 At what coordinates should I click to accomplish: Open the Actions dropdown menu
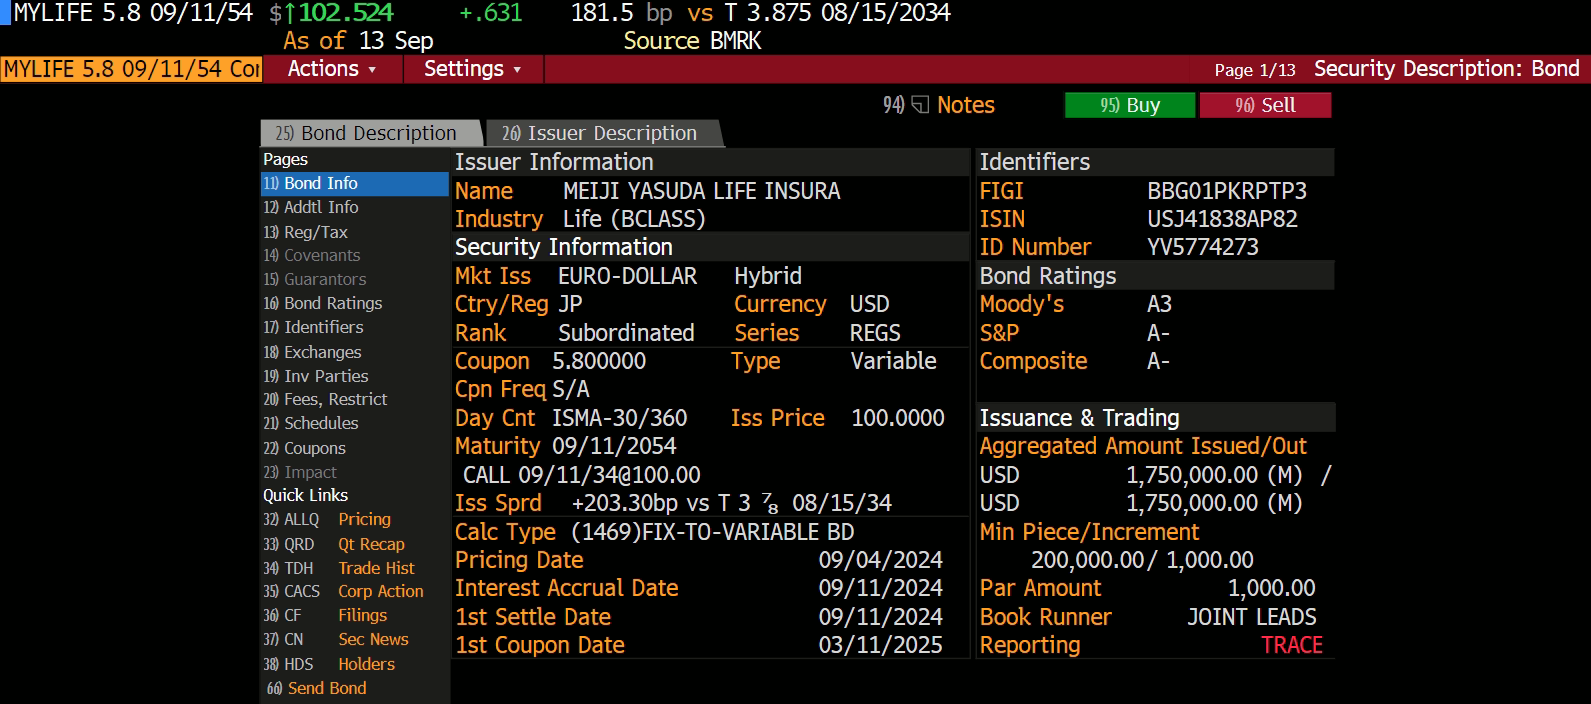[x=332, y=69]
